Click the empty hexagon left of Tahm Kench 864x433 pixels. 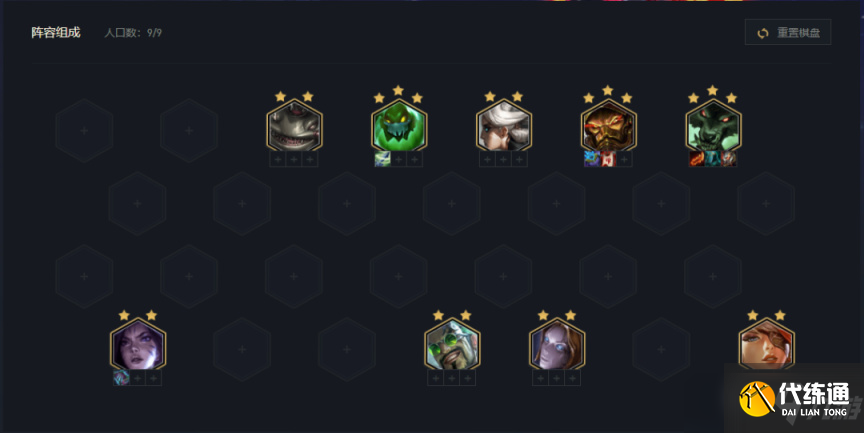[x=189, y=131]
